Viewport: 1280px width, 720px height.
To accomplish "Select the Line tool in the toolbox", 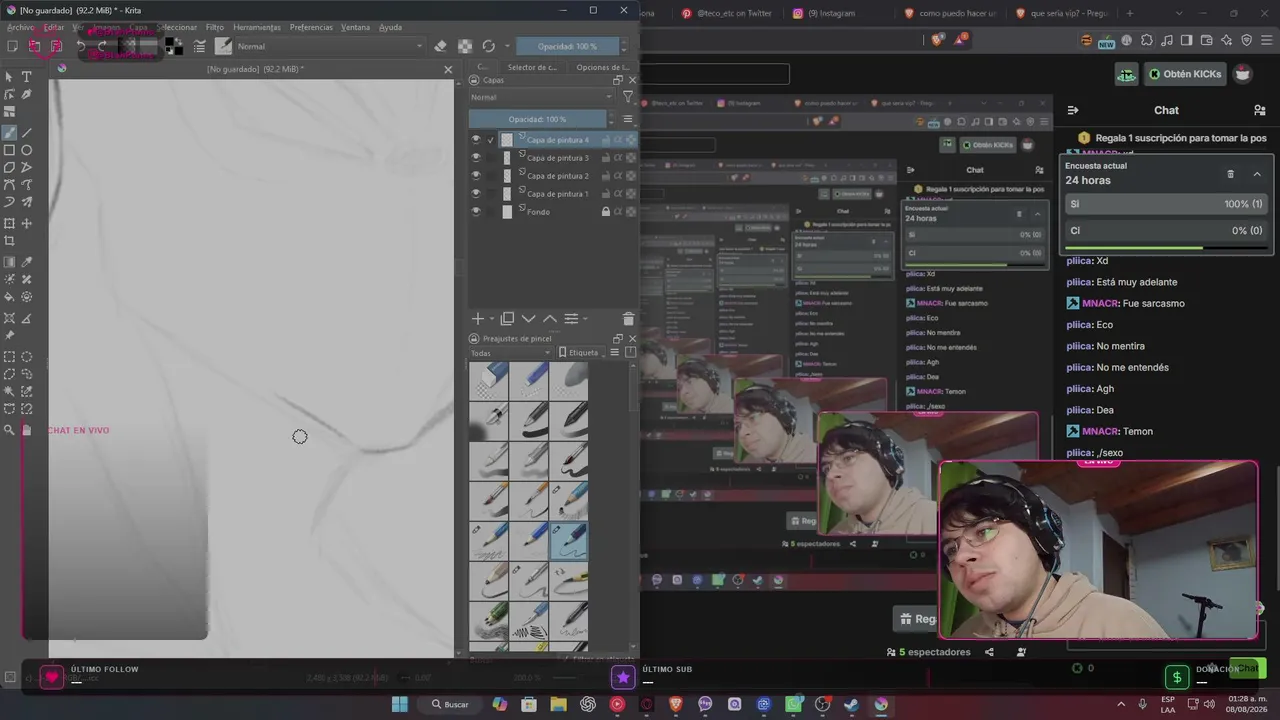I will click(27, 132).
